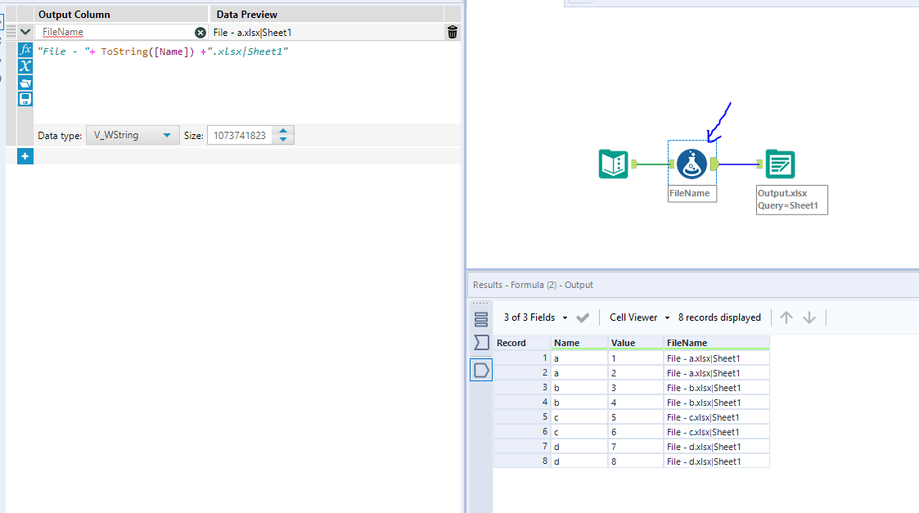The image size is (919, 513).
Task: Save expression using the disk icon
Action: pos(25,99)
